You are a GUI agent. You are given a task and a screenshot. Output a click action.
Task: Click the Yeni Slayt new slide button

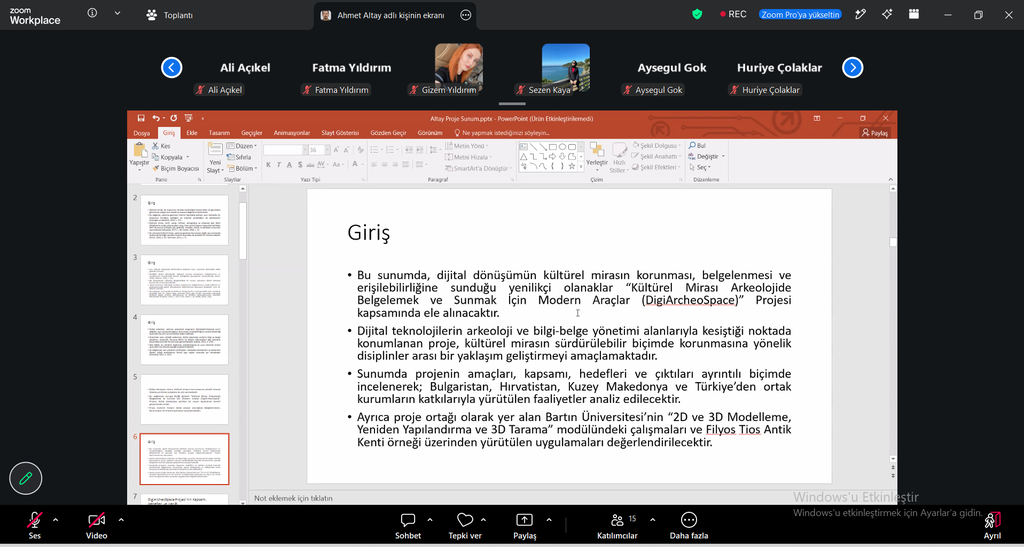214,158
